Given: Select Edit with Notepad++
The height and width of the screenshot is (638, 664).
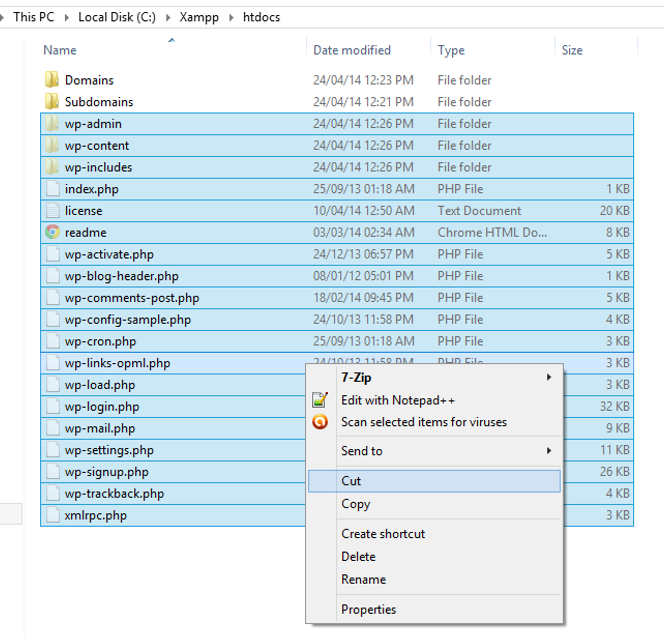Looking at the screenshot, I should (434, 400).
